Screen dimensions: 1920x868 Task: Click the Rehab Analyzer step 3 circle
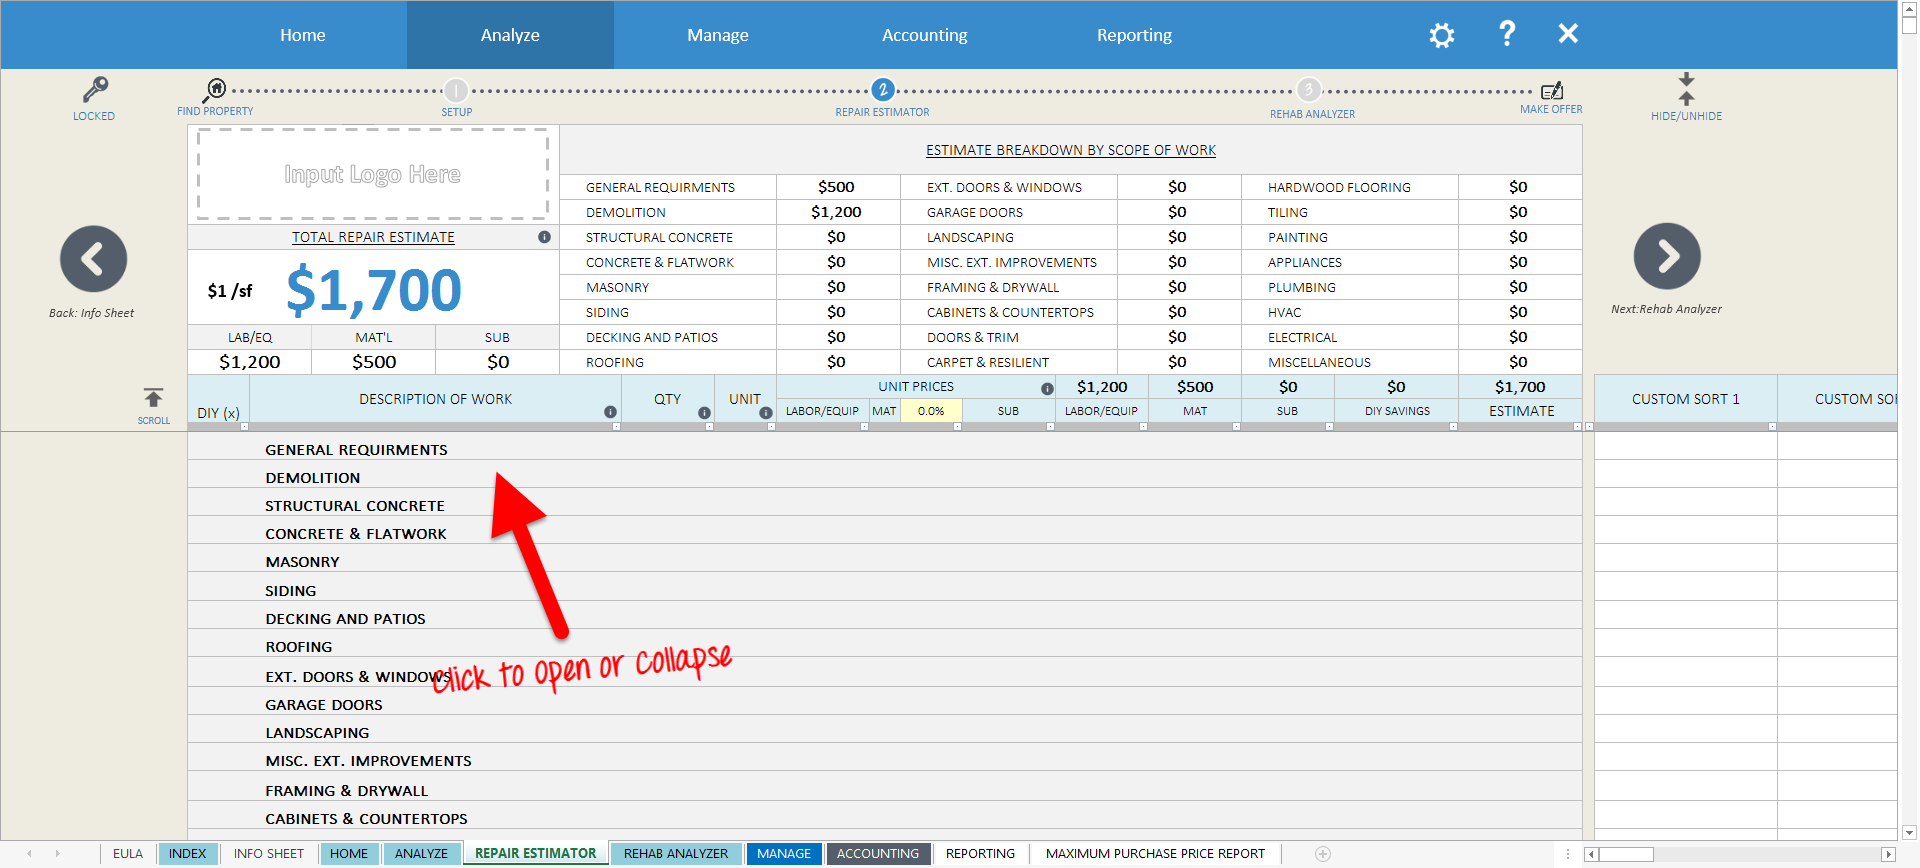point(1309,90)
